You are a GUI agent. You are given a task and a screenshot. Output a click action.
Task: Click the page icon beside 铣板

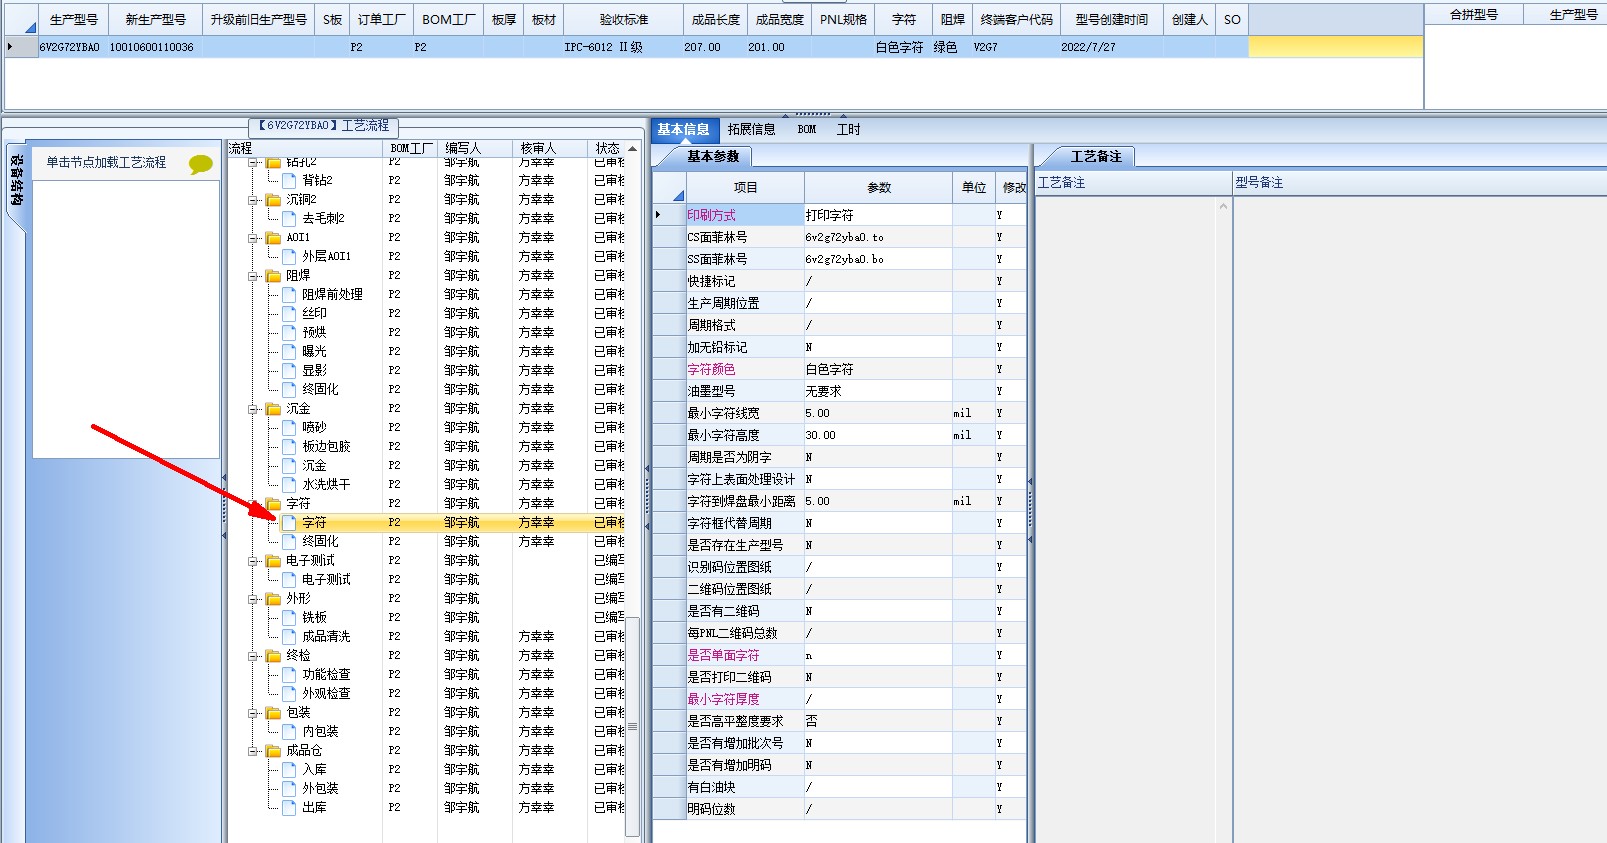290,618
